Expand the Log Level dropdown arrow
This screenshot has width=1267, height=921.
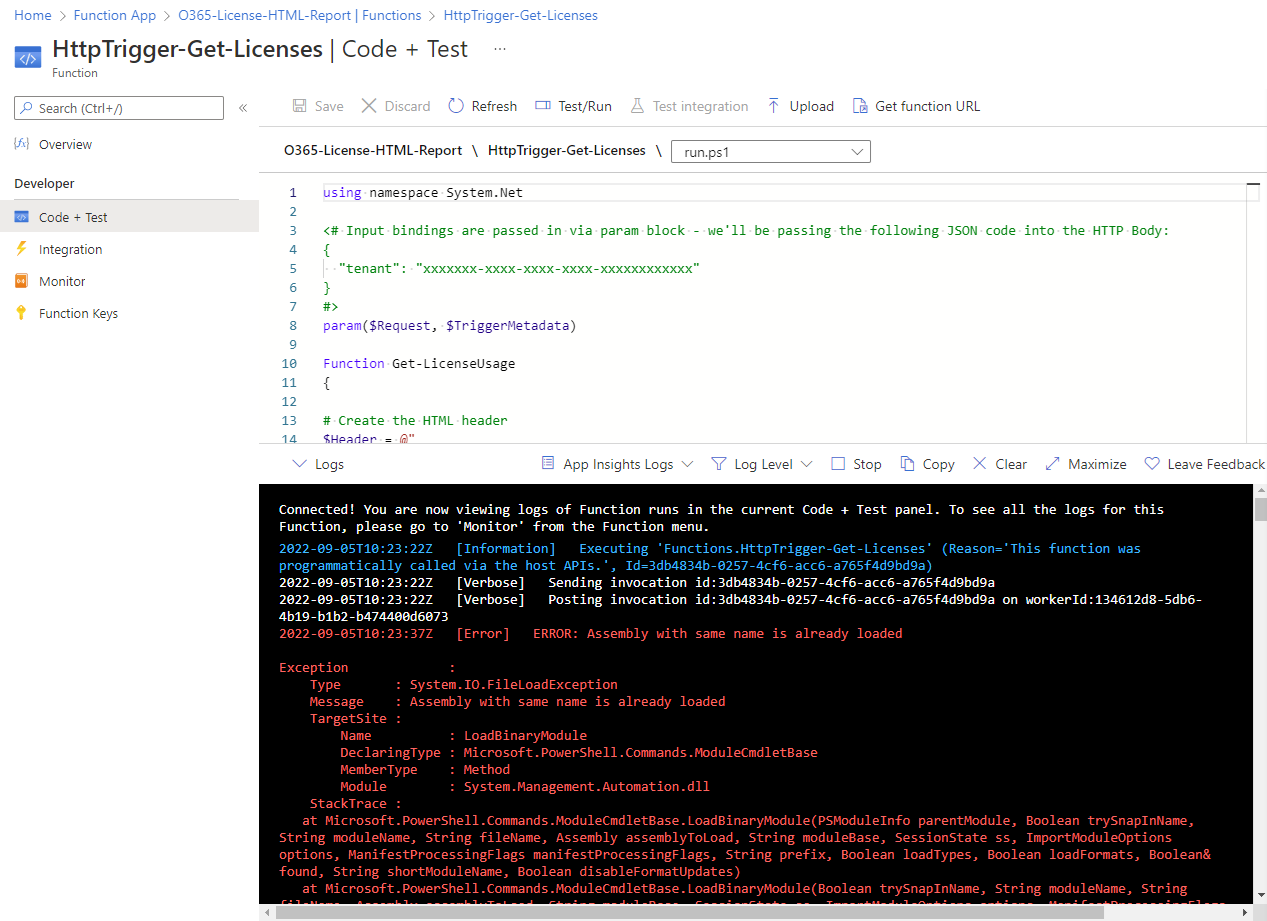(x=807, y=464)
